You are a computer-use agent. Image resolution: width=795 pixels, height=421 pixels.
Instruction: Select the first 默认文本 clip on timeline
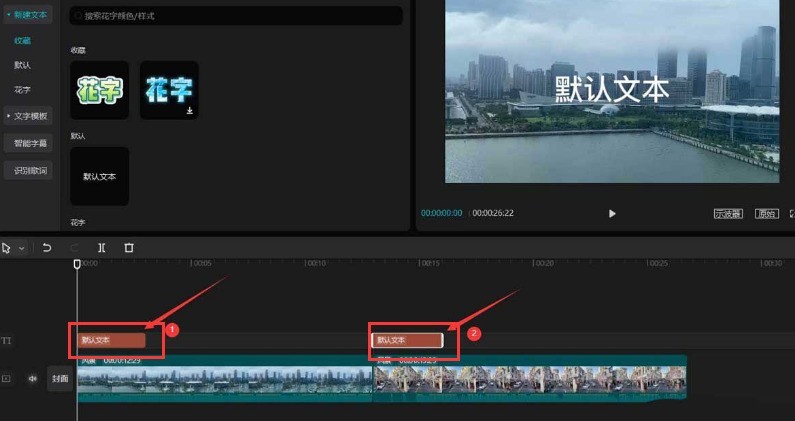point(111,340)
